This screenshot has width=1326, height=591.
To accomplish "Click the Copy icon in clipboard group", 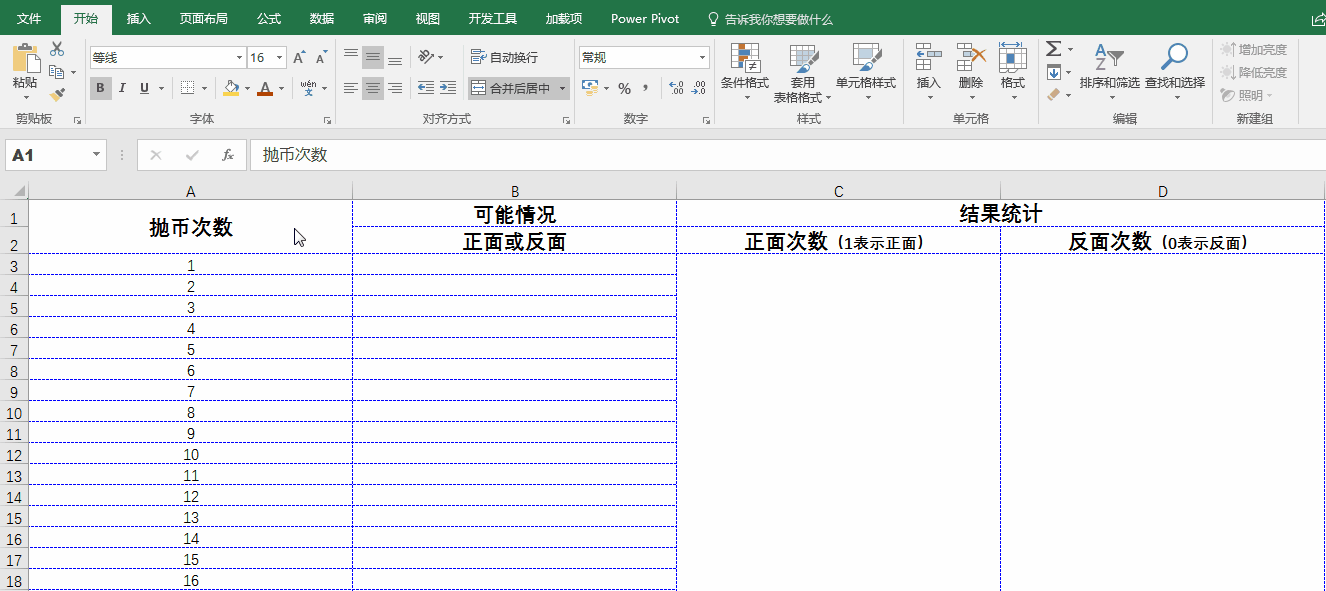I will click(x=57, y=72).
